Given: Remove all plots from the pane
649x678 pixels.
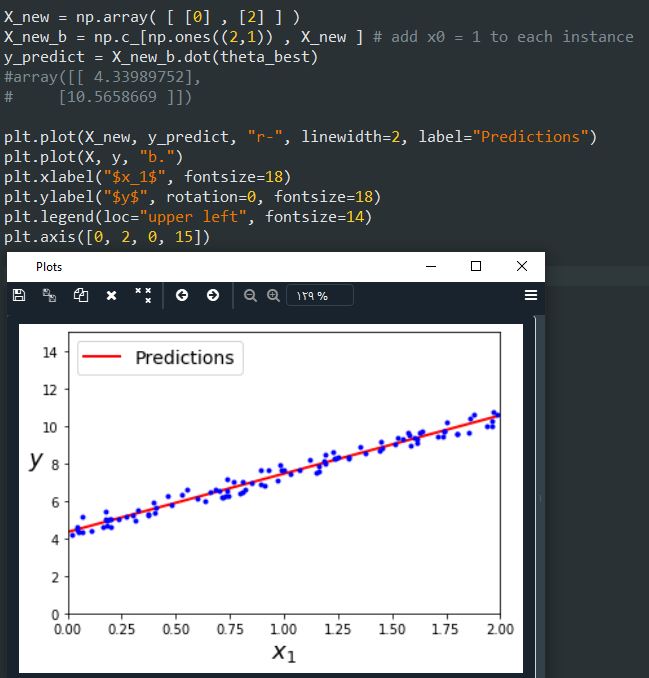Looking at the screenshot, I should pos(143,296).
